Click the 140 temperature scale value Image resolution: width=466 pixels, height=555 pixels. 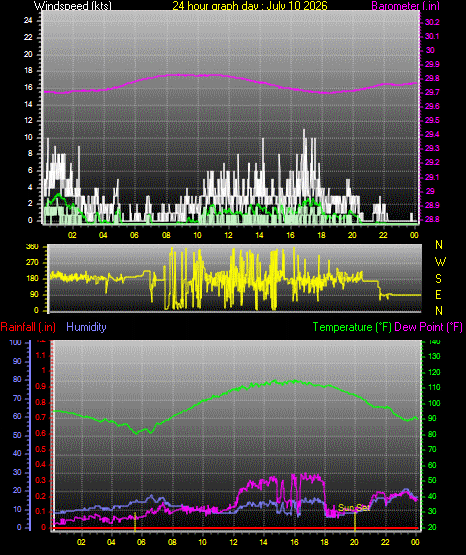click(434, 342)
